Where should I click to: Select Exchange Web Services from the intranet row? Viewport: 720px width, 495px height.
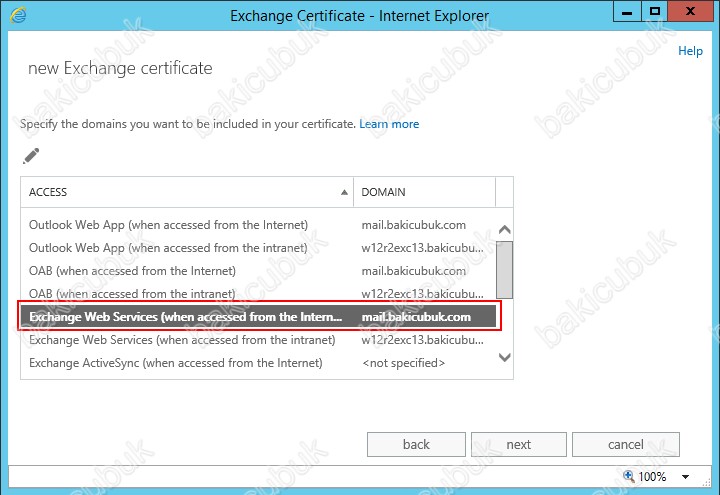click(x=258, y=340)
